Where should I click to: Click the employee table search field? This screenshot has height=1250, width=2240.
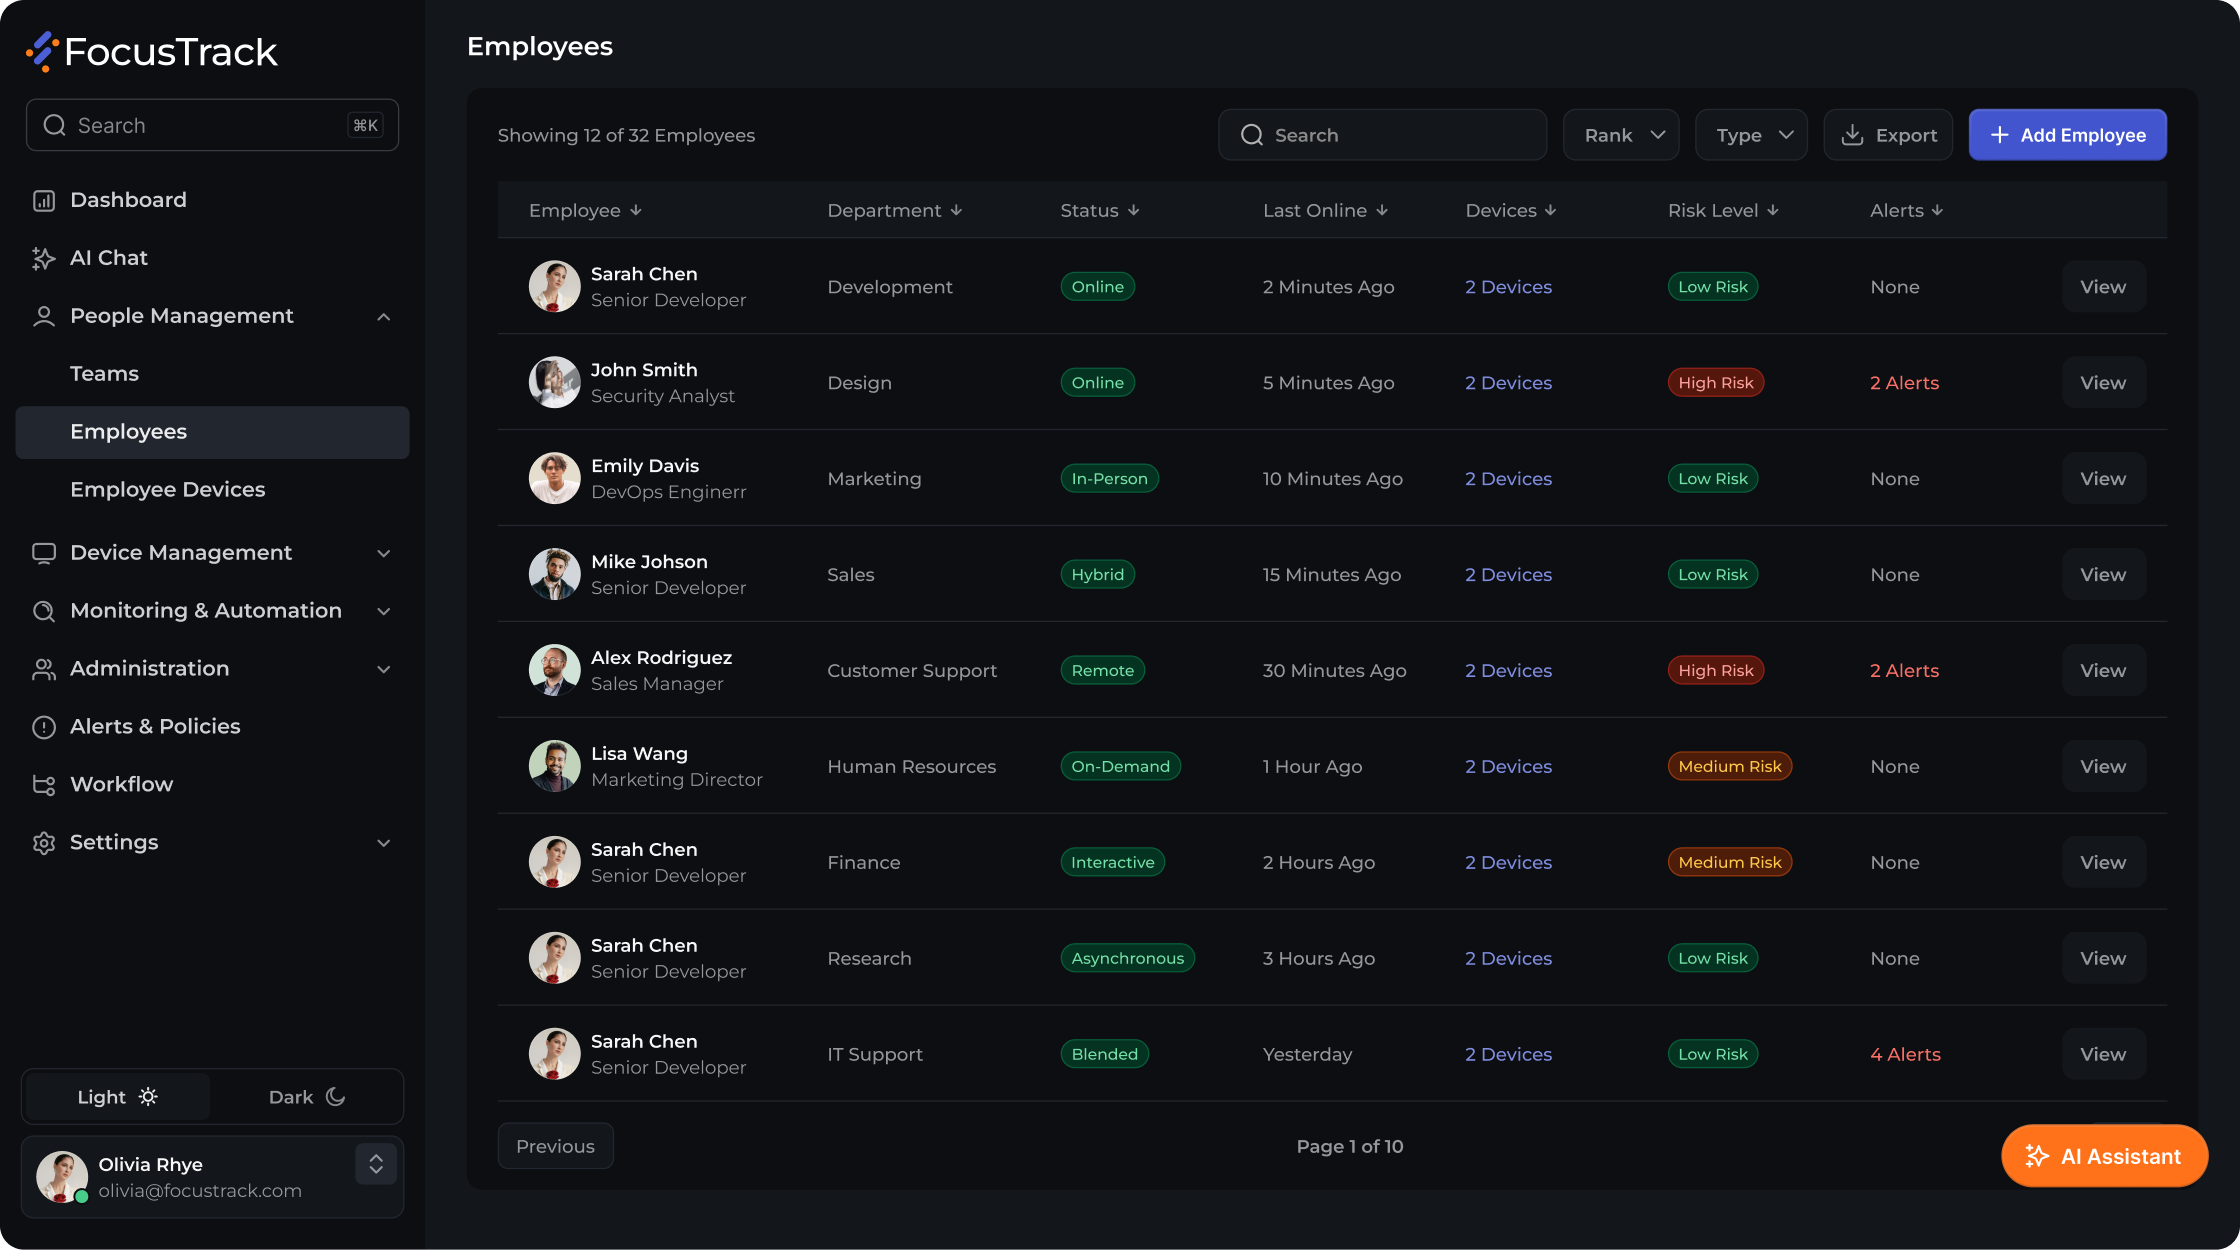tap(1382, 135)
